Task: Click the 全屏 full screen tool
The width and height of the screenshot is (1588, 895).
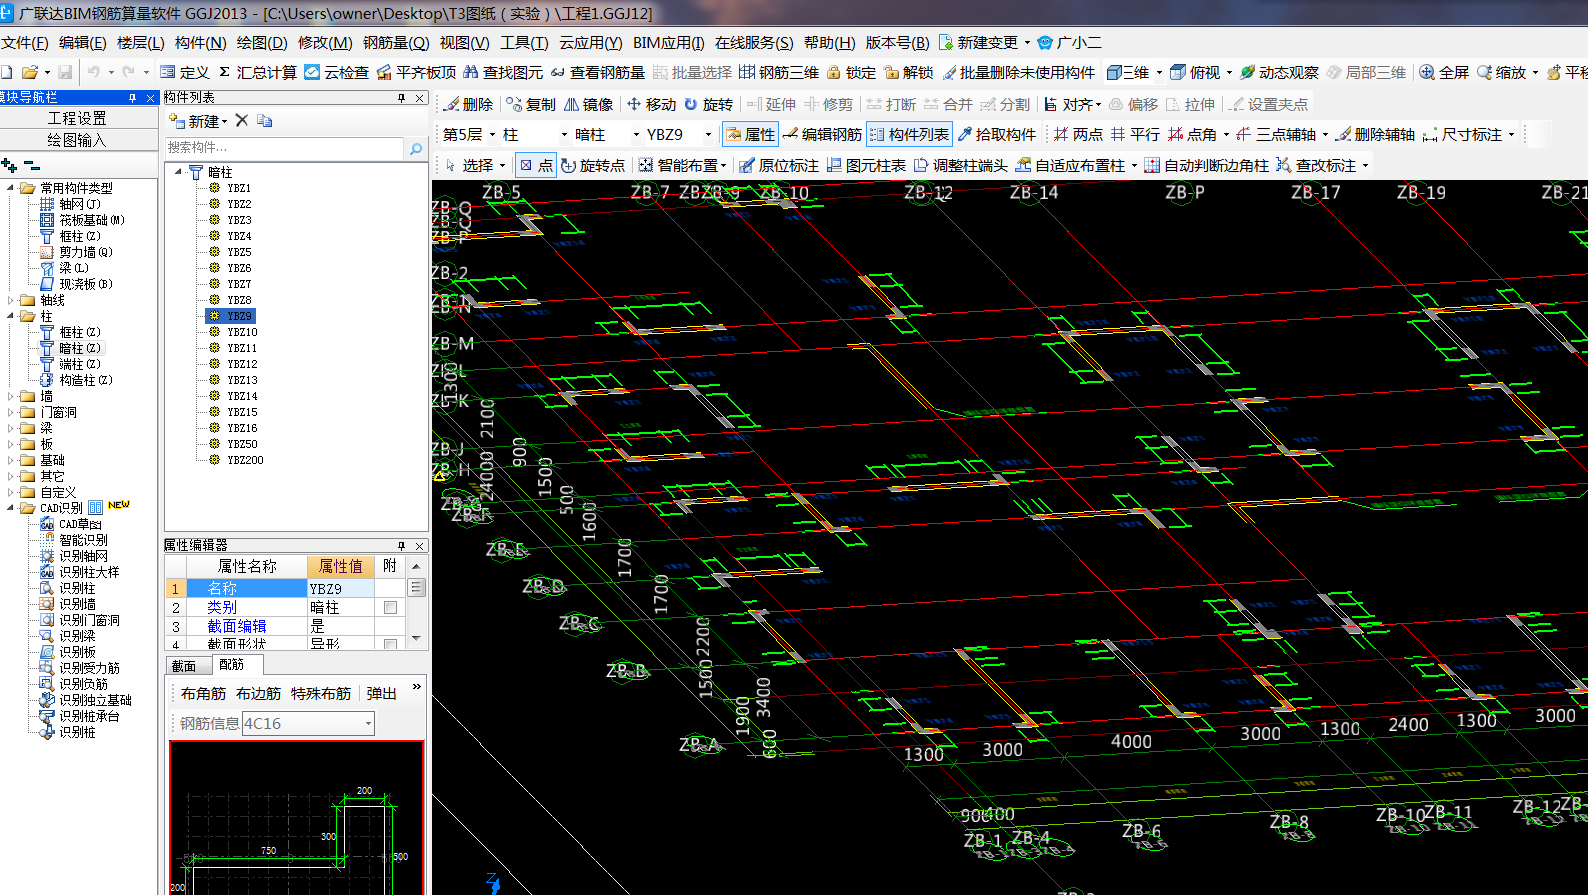Action: tap(1444, 72)
